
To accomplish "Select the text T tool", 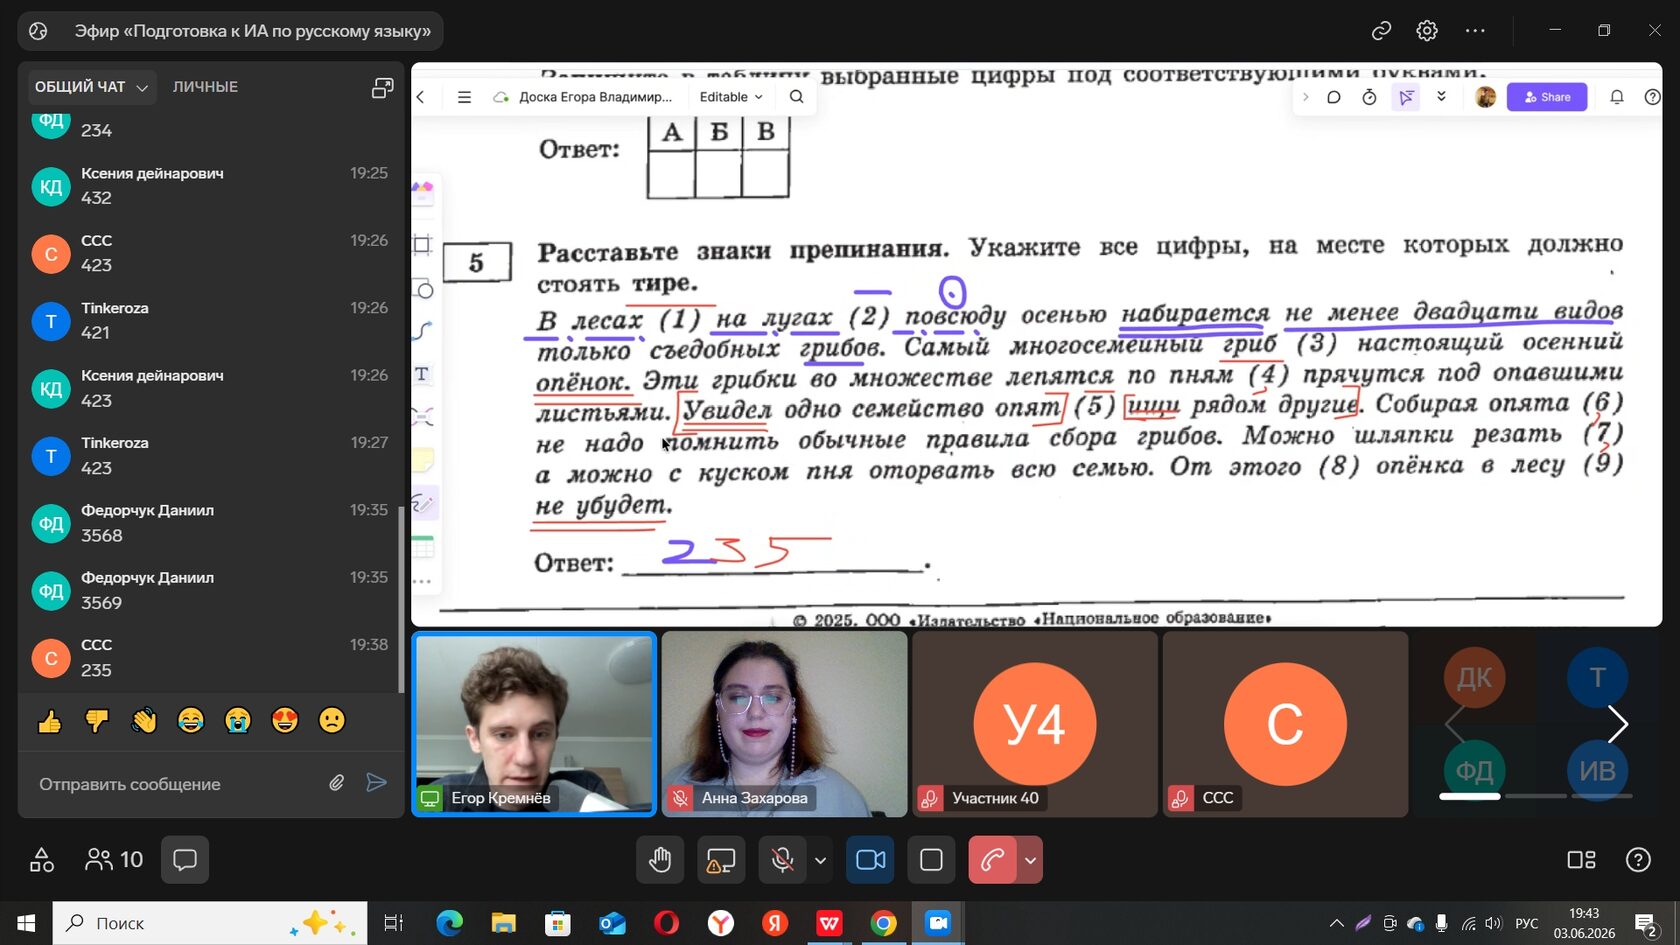I will pyautogui.click(x=422, y=374).
